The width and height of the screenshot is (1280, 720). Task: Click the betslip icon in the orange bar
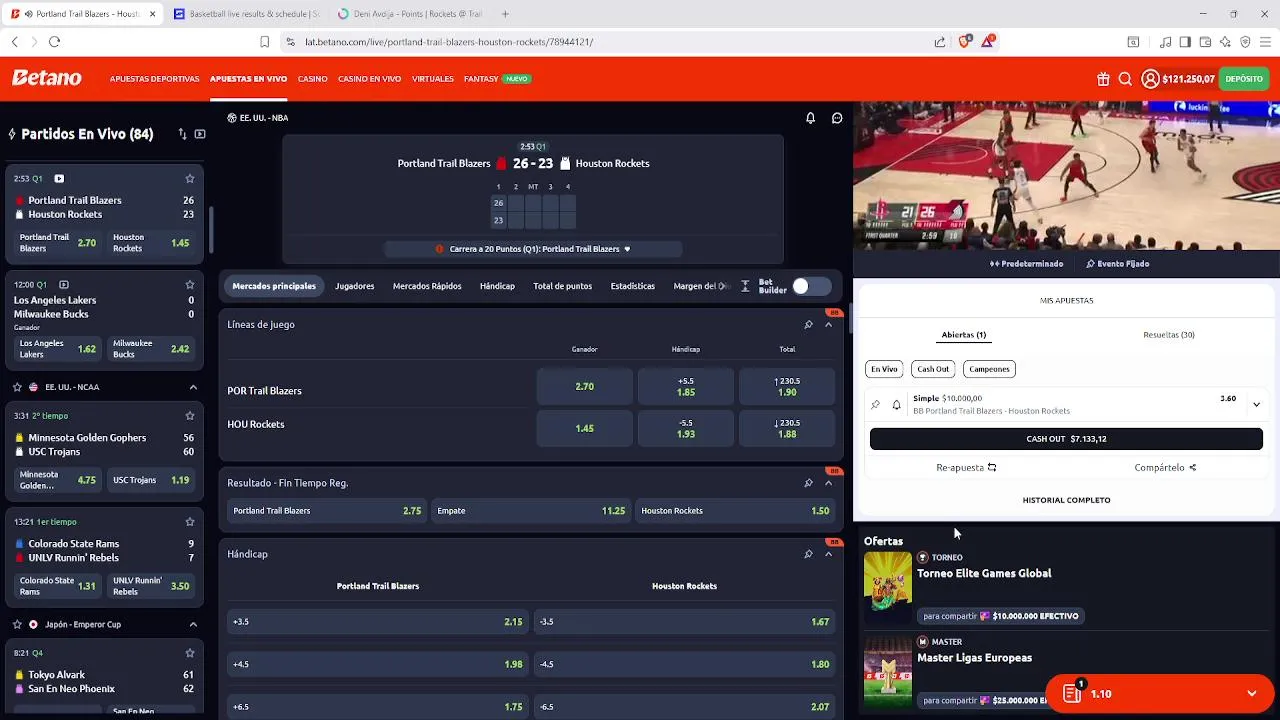[1072, 693]
